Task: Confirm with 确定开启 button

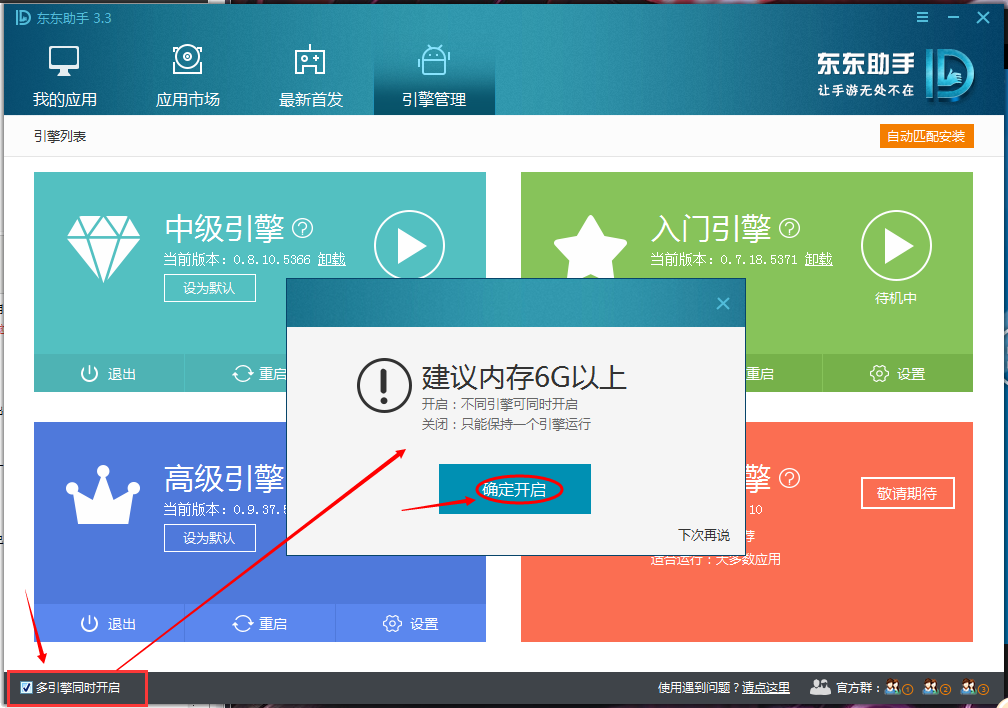Action: (x=514, y=489)
